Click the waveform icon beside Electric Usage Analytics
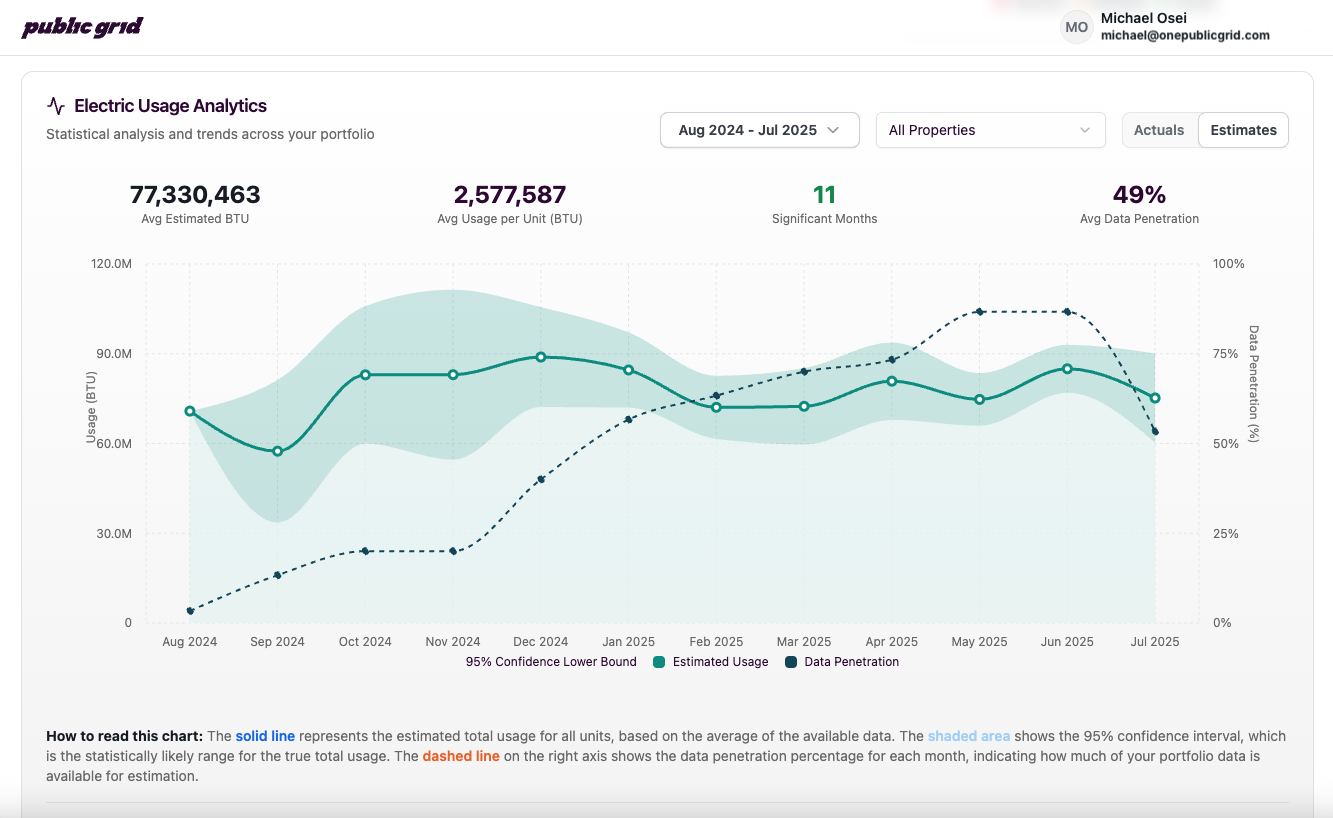The width and height of the screenshot is (1333, 818). pos(55,104)
